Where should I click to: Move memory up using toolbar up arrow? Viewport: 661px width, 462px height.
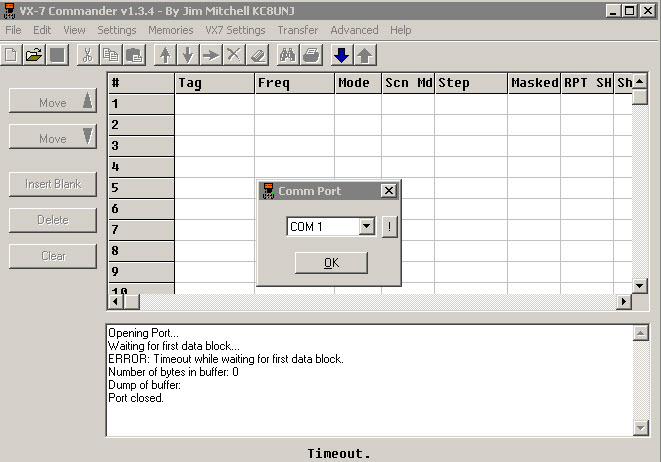click(x=165, y=55)
